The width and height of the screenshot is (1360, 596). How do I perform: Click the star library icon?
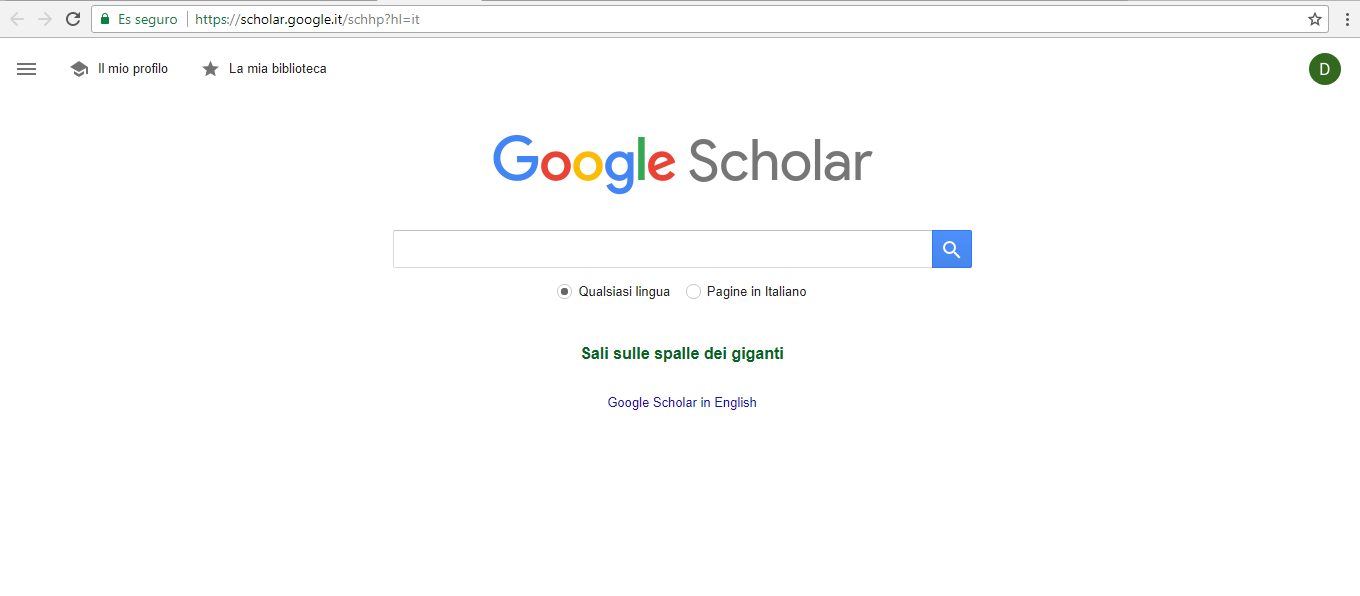click(x=210, y=69)
